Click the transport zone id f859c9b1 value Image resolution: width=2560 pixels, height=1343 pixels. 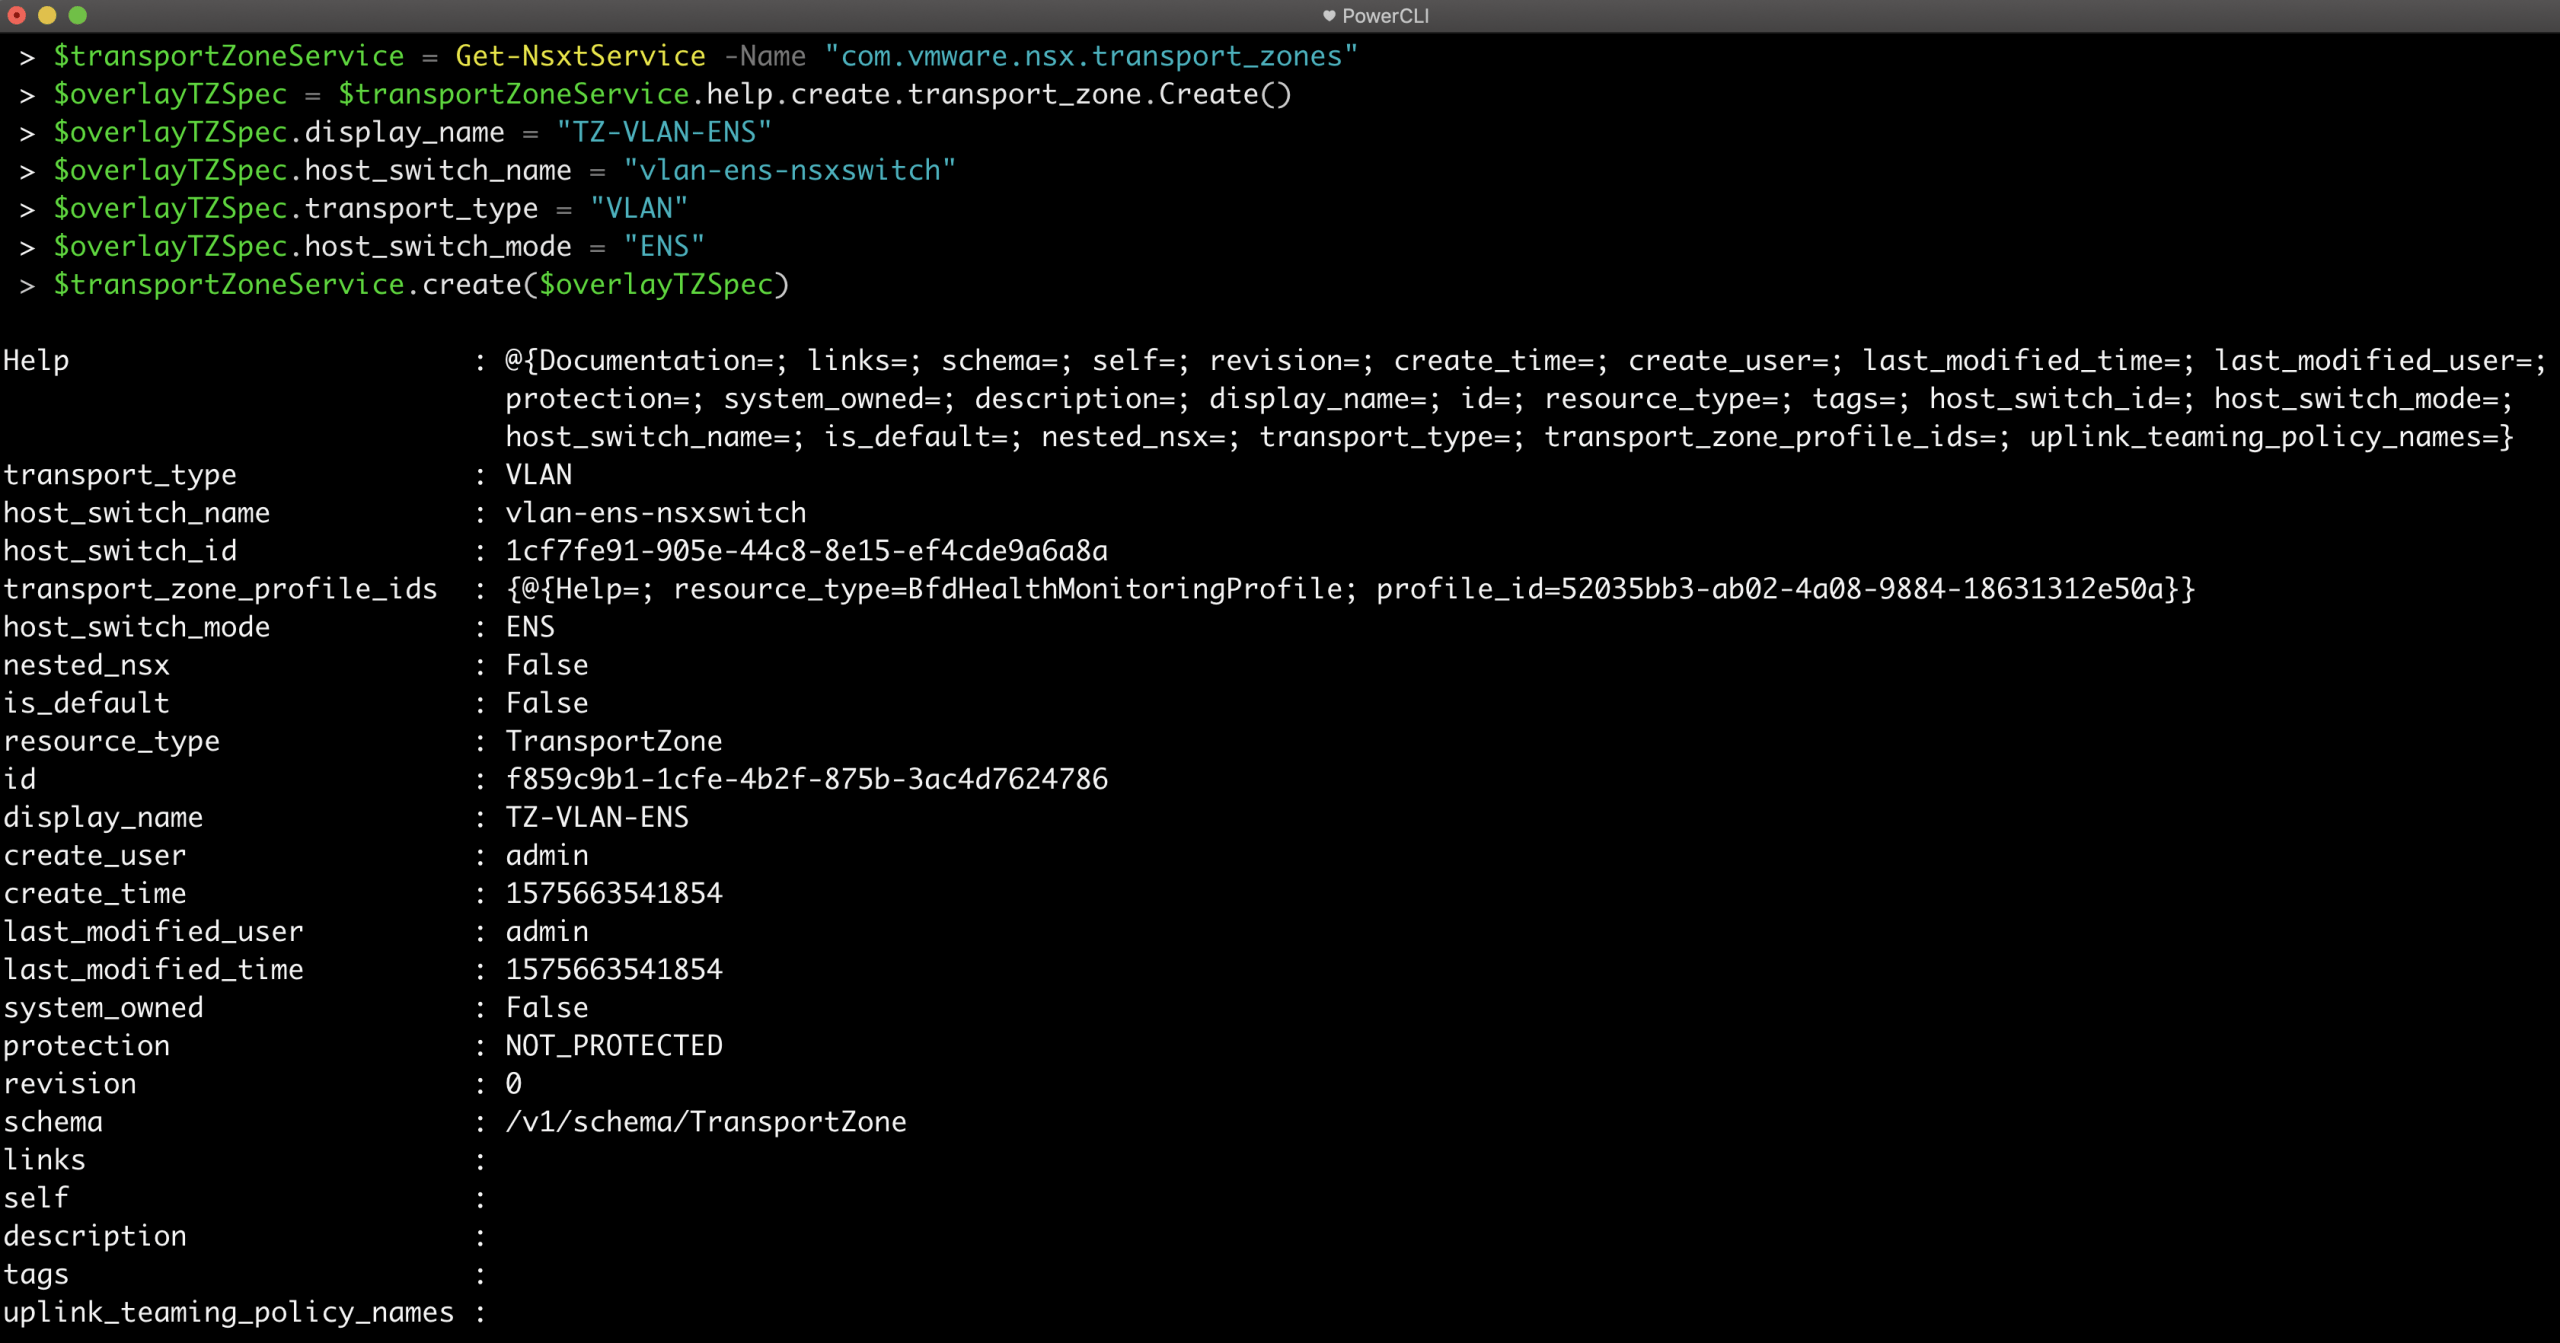806,779
